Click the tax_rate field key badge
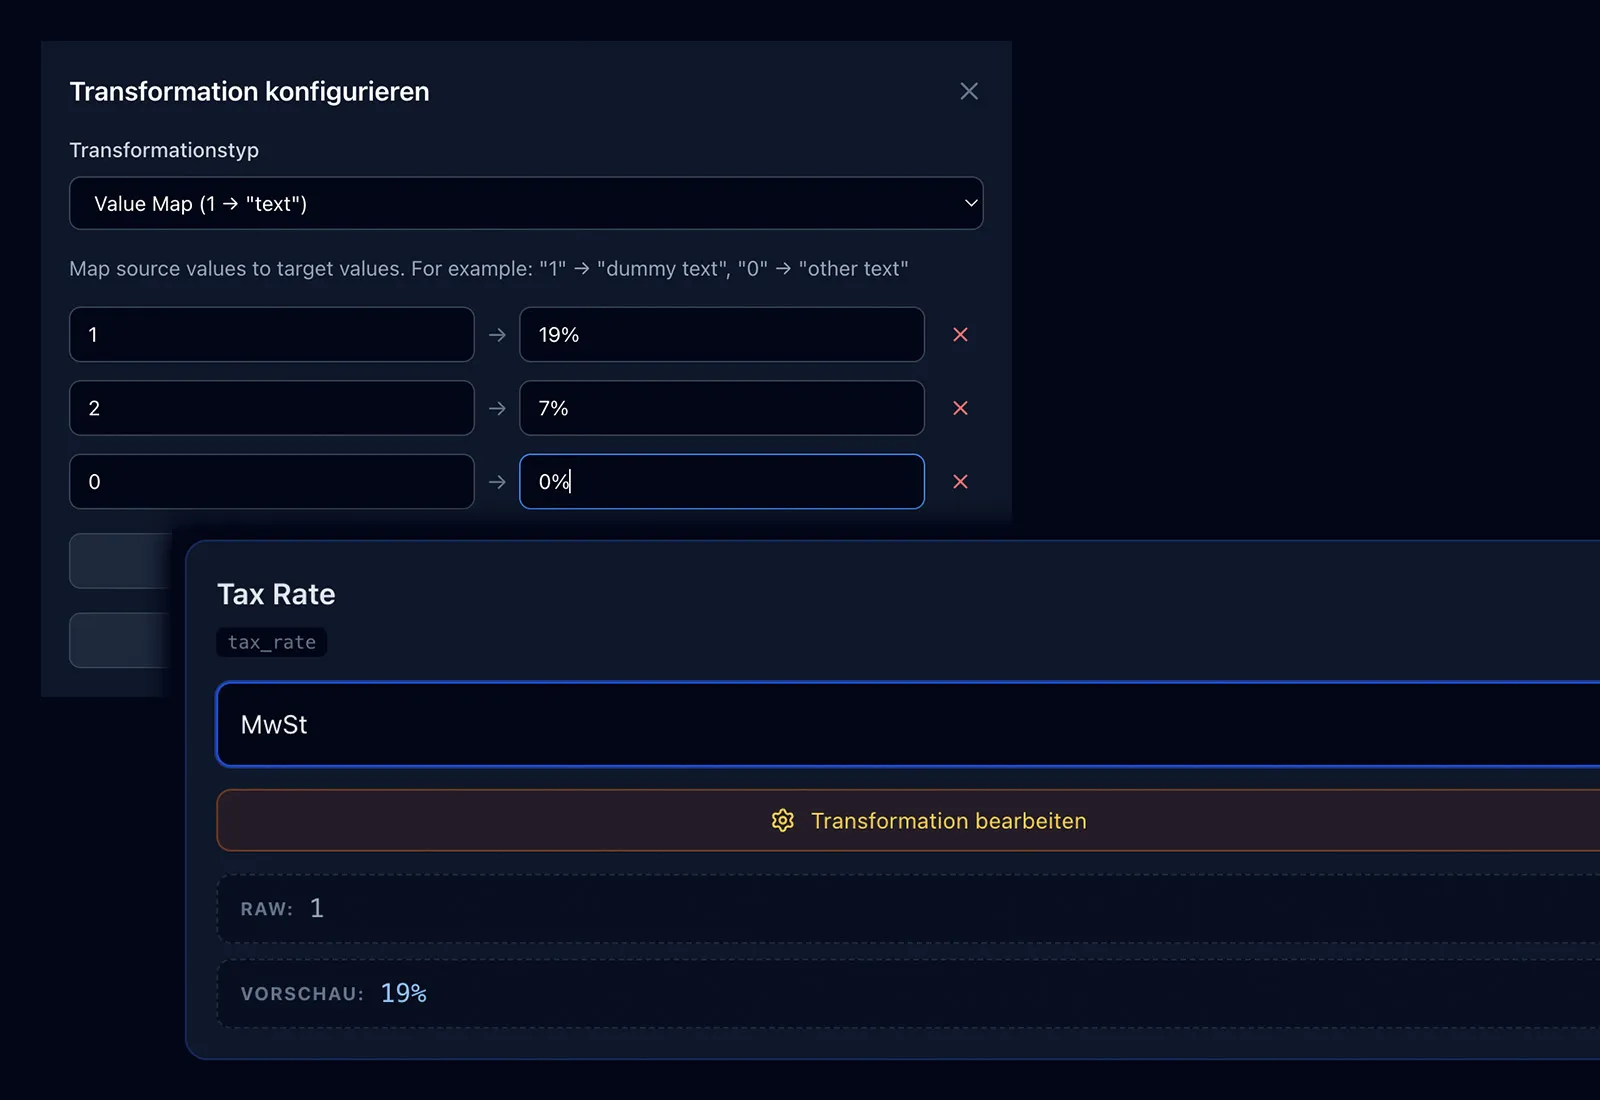This screenshot has height=1100, width=1600. click(x=272, y=642)
